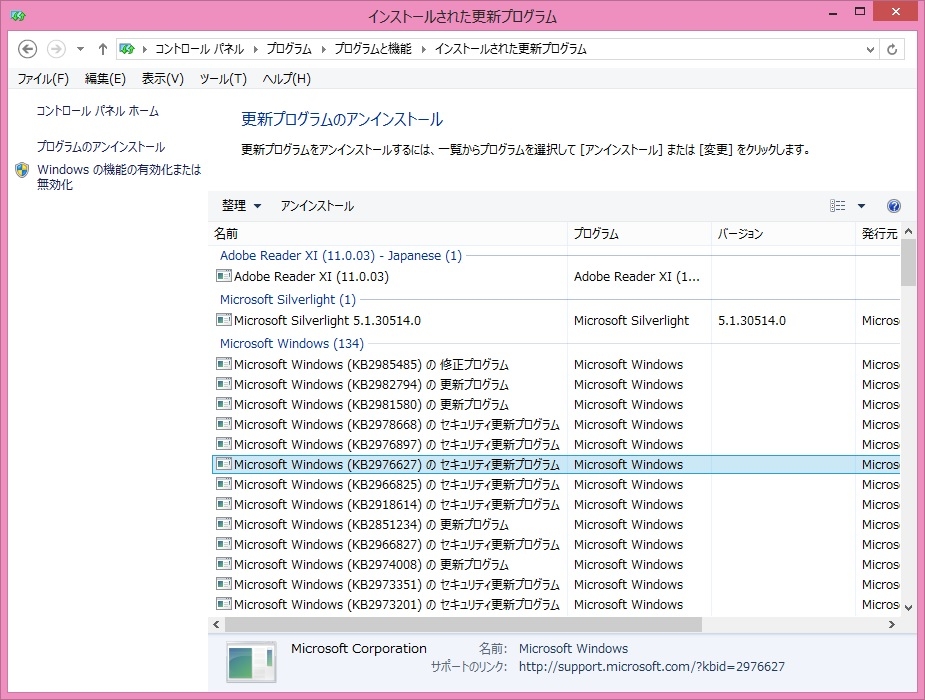Click the icon of KB2978668 security update

pos(224,424)
